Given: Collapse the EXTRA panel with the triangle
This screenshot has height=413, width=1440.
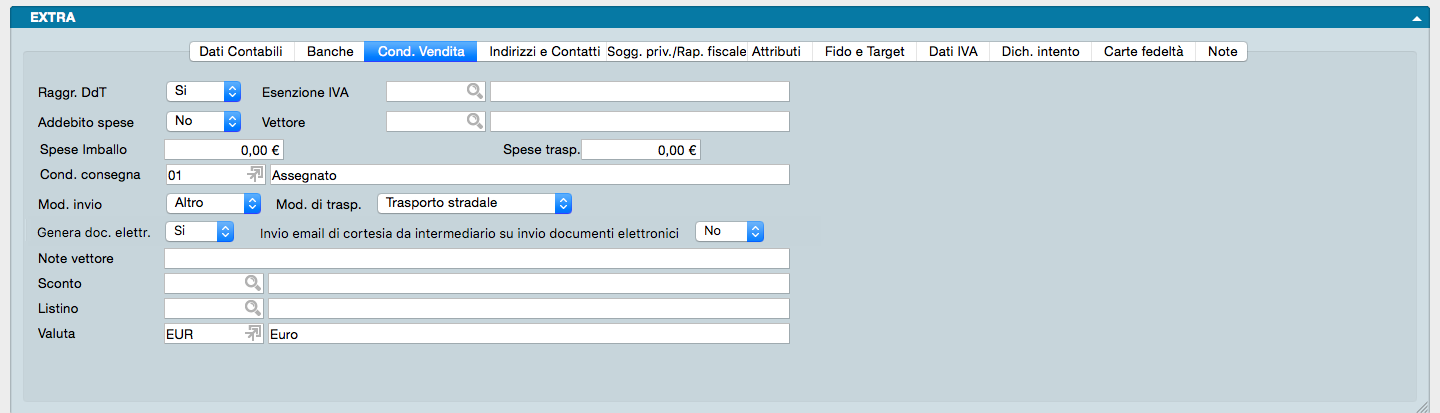Looking at the screenshot, I should [x=1416, y=18].
